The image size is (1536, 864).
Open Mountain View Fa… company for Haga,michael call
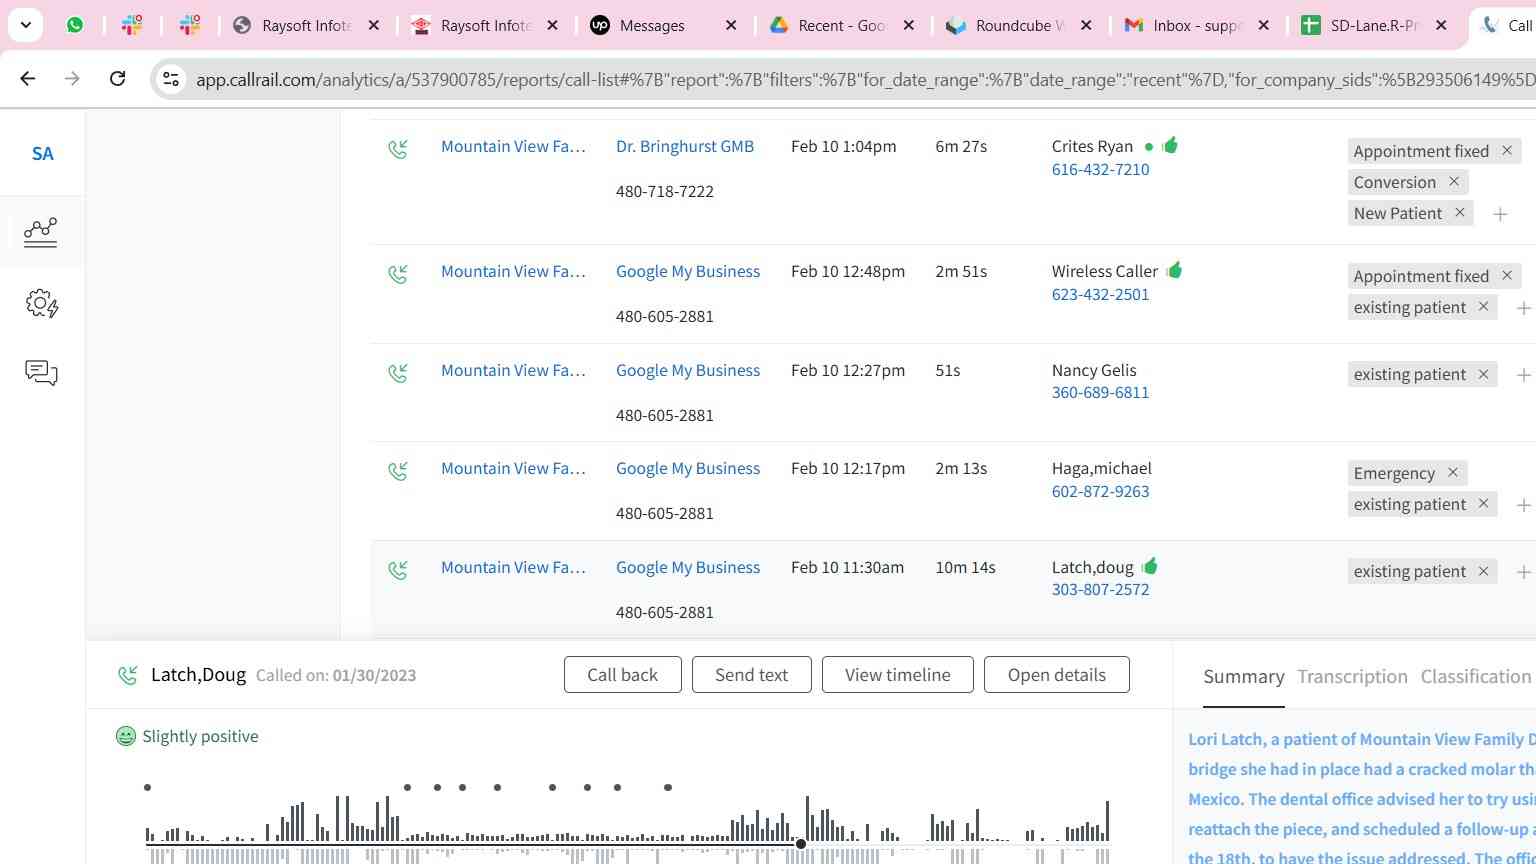[513, 468]
